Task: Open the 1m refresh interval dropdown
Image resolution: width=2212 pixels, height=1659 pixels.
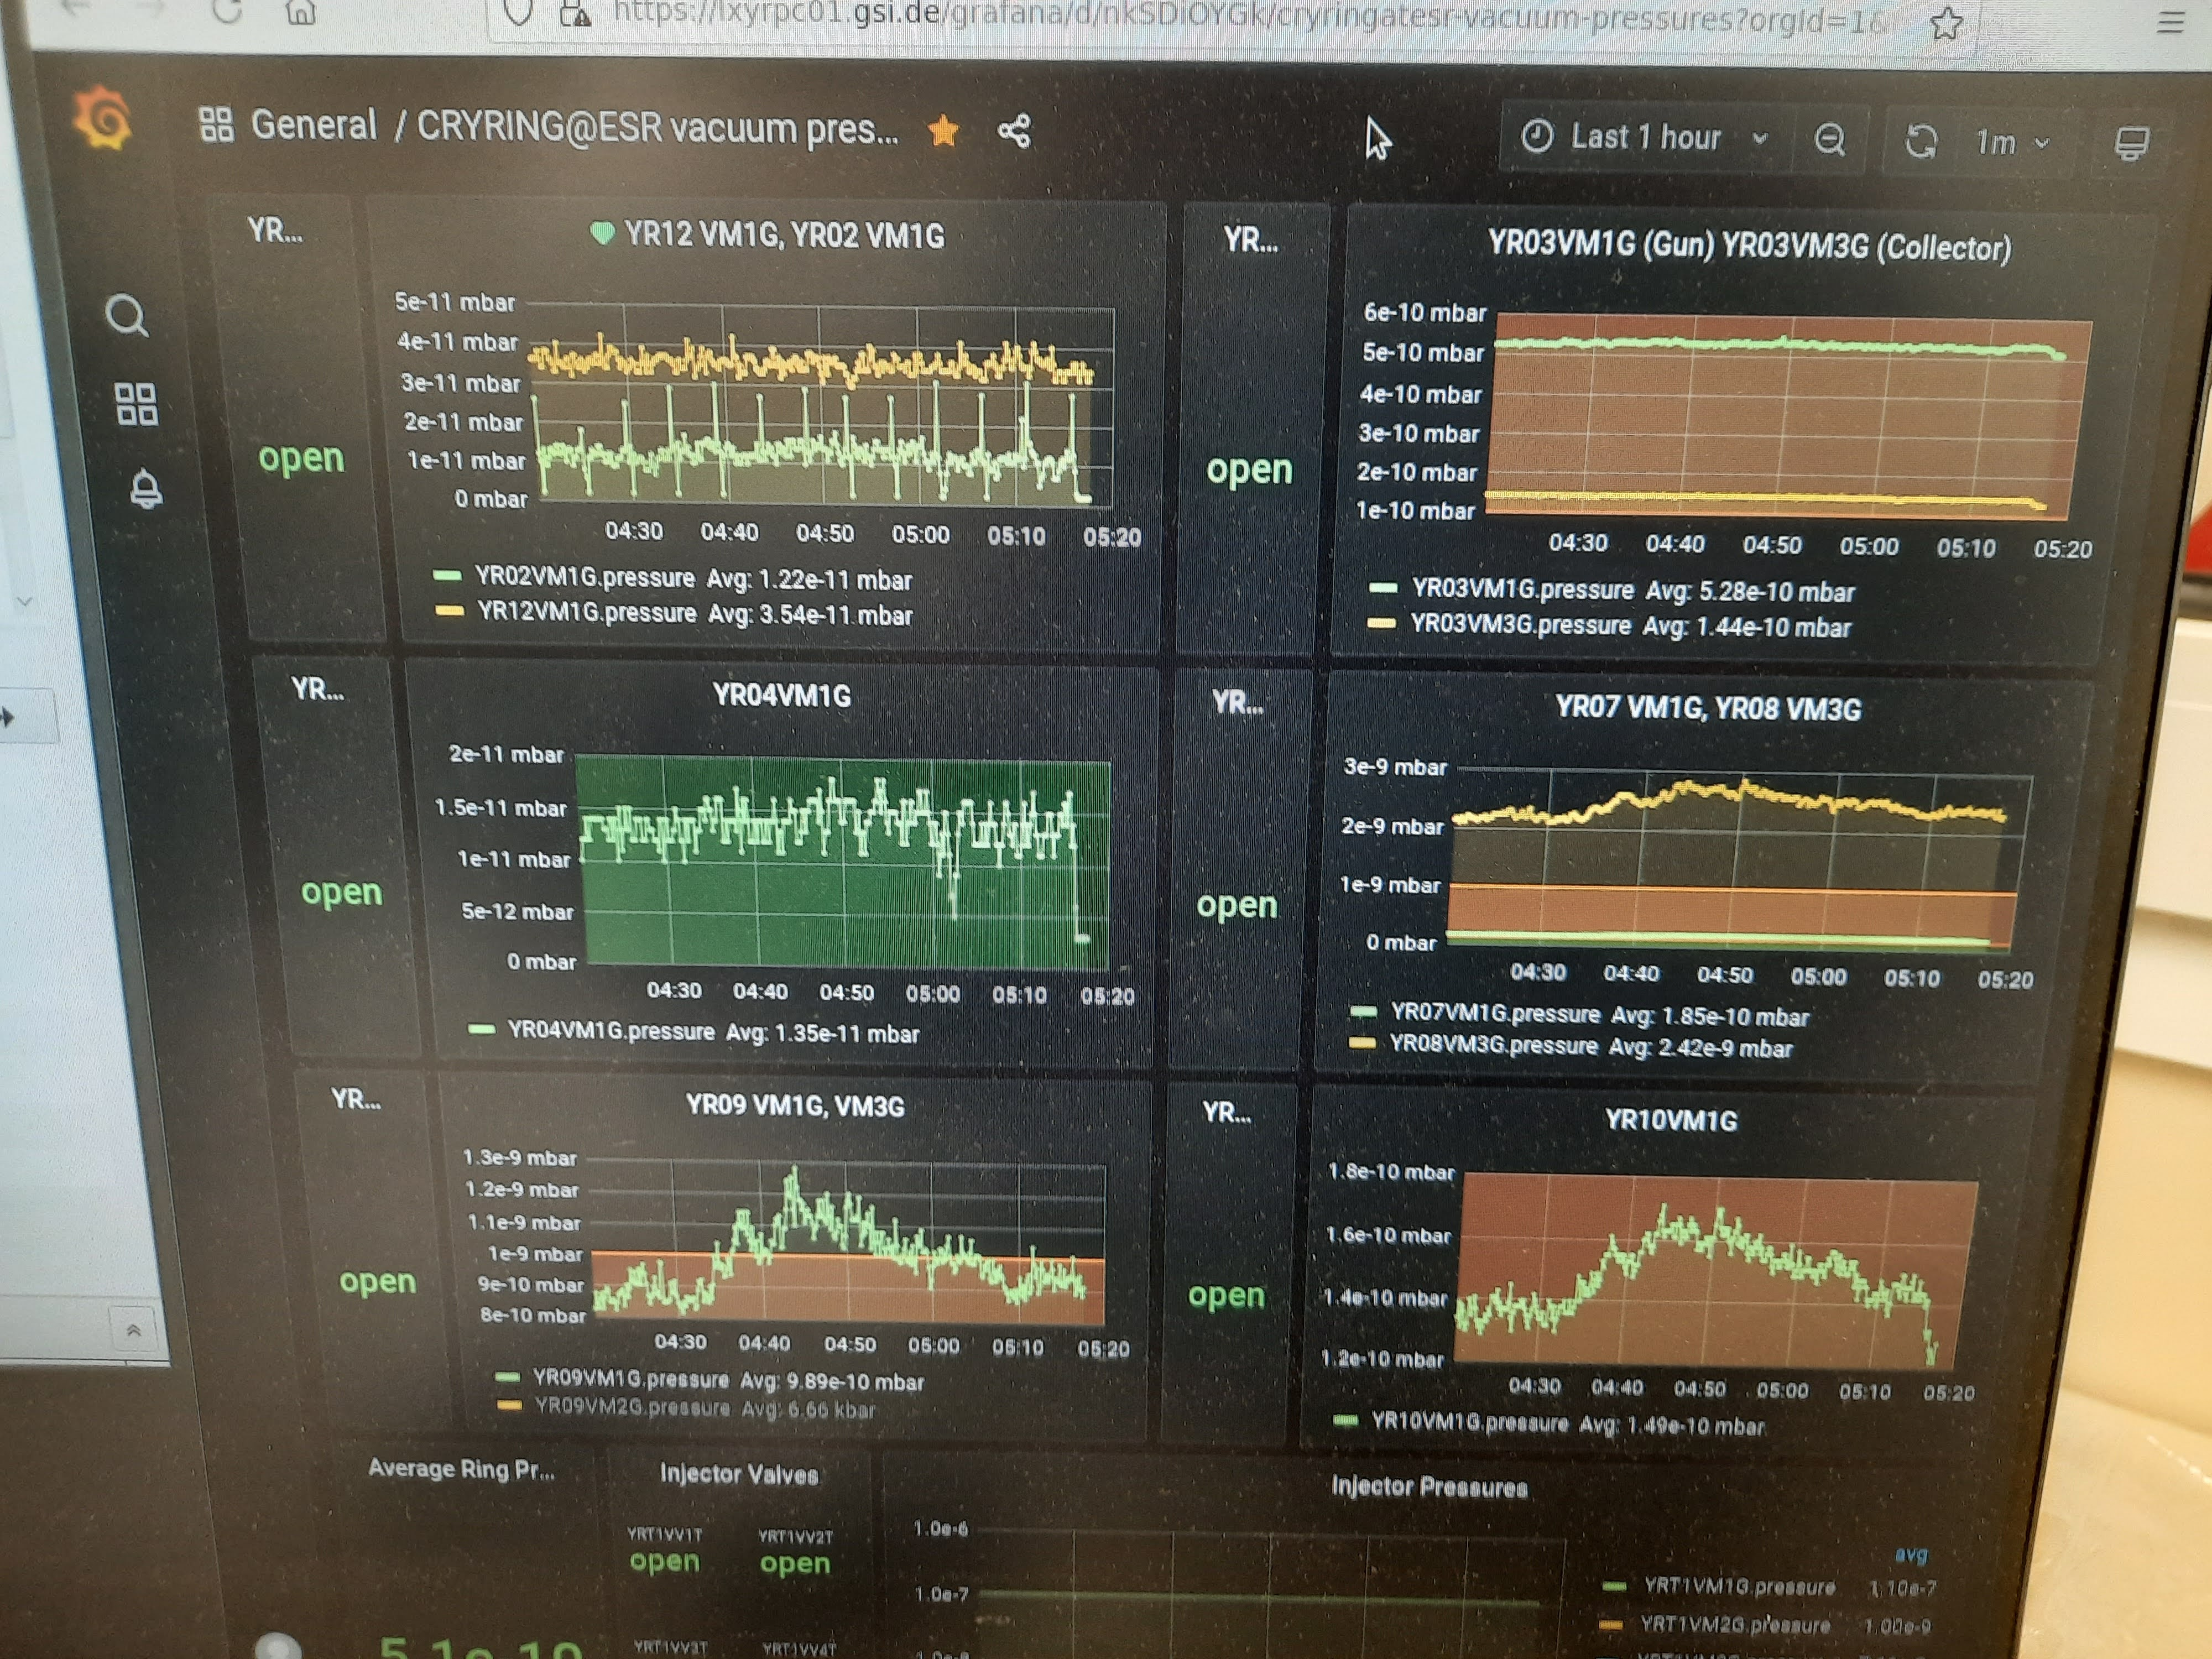Action: pos(2012,143)
